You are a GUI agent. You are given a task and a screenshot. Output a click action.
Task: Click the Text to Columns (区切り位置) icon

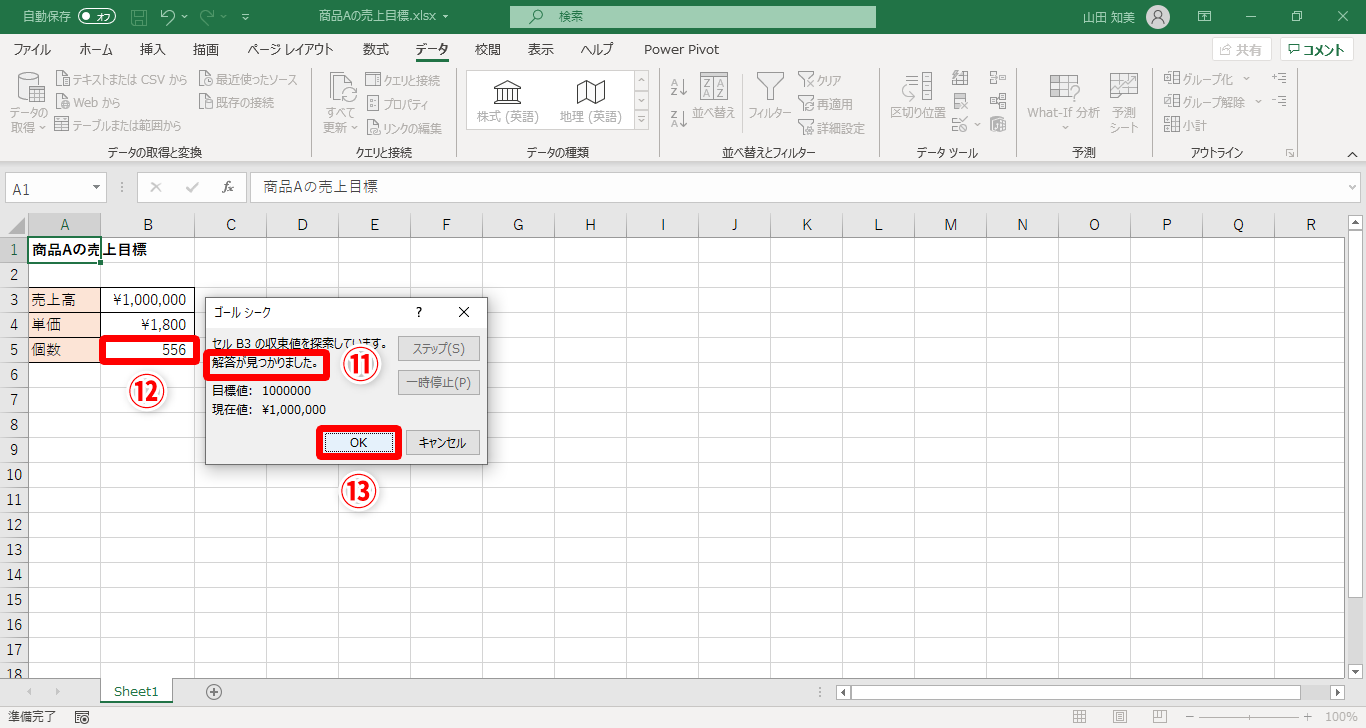click(x=918, y=88)
